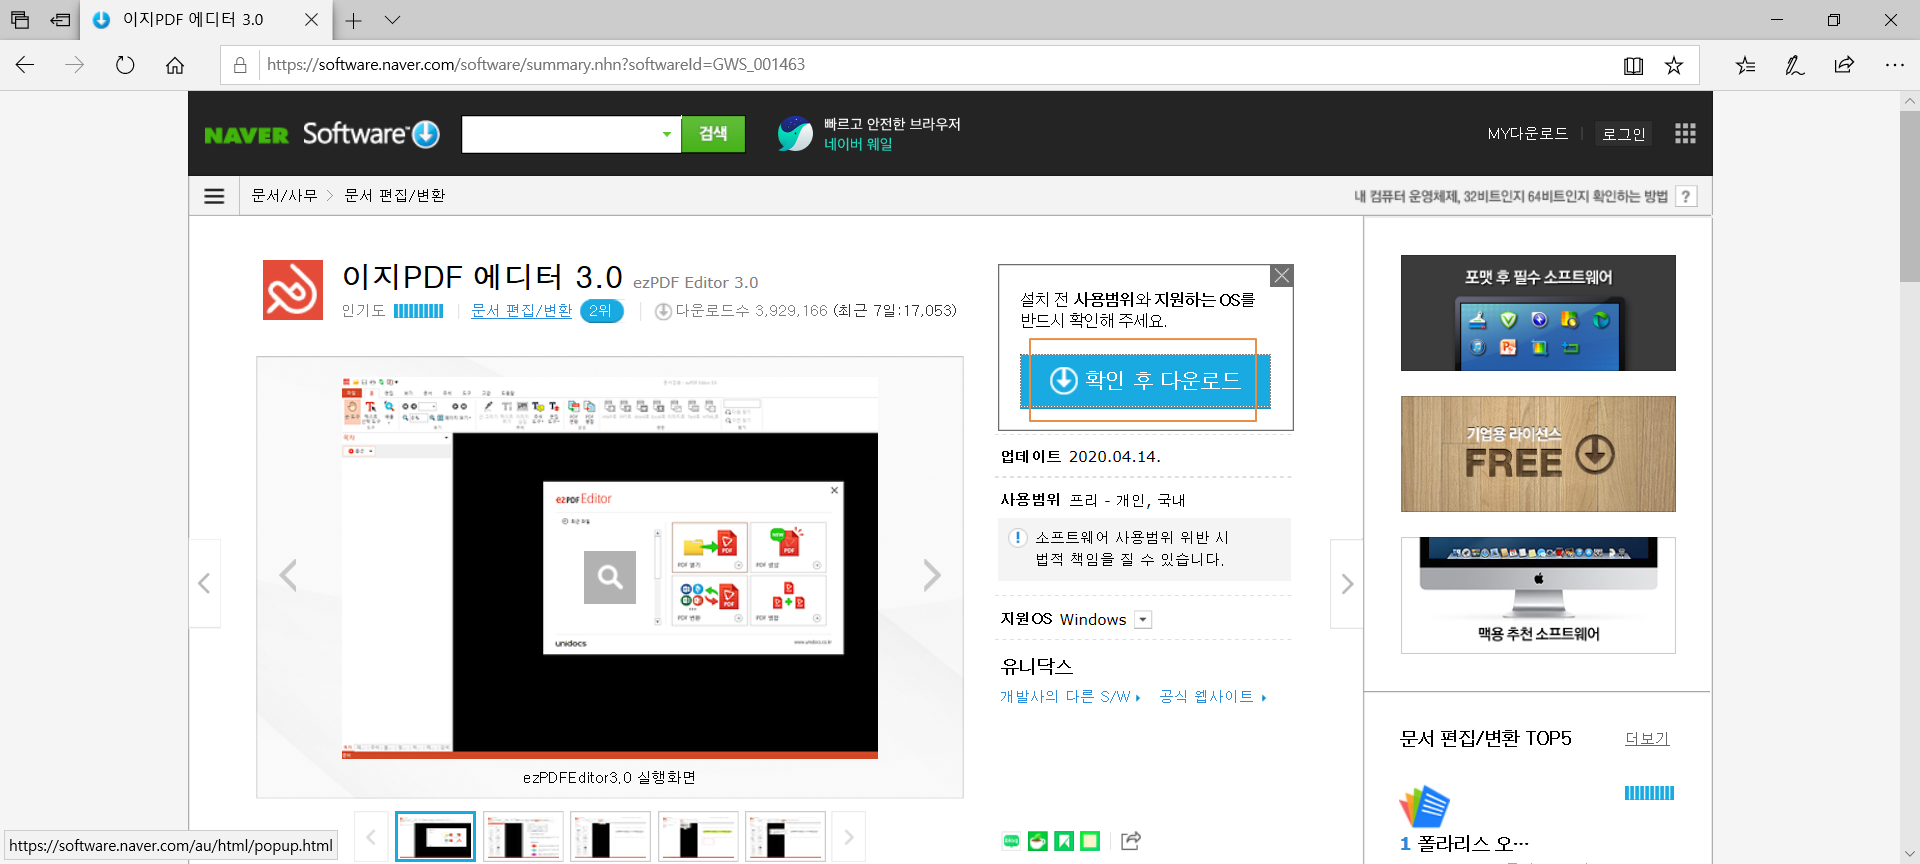Click the NAVER logo
This screenshot has width=1920, height=864.
246,135
